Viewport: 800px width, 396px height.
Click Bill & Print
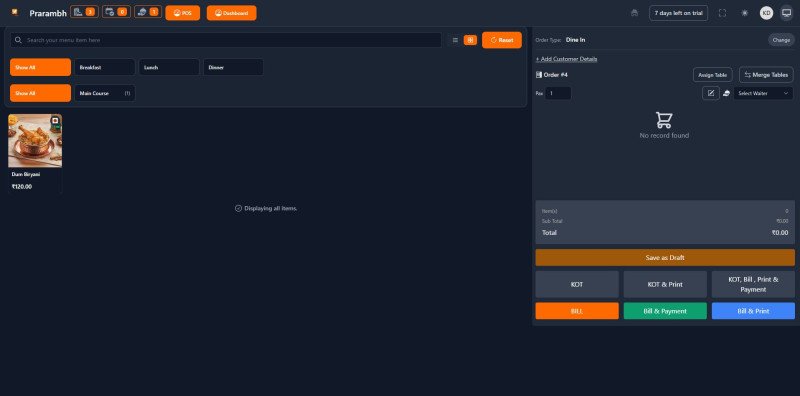point(753,311)
